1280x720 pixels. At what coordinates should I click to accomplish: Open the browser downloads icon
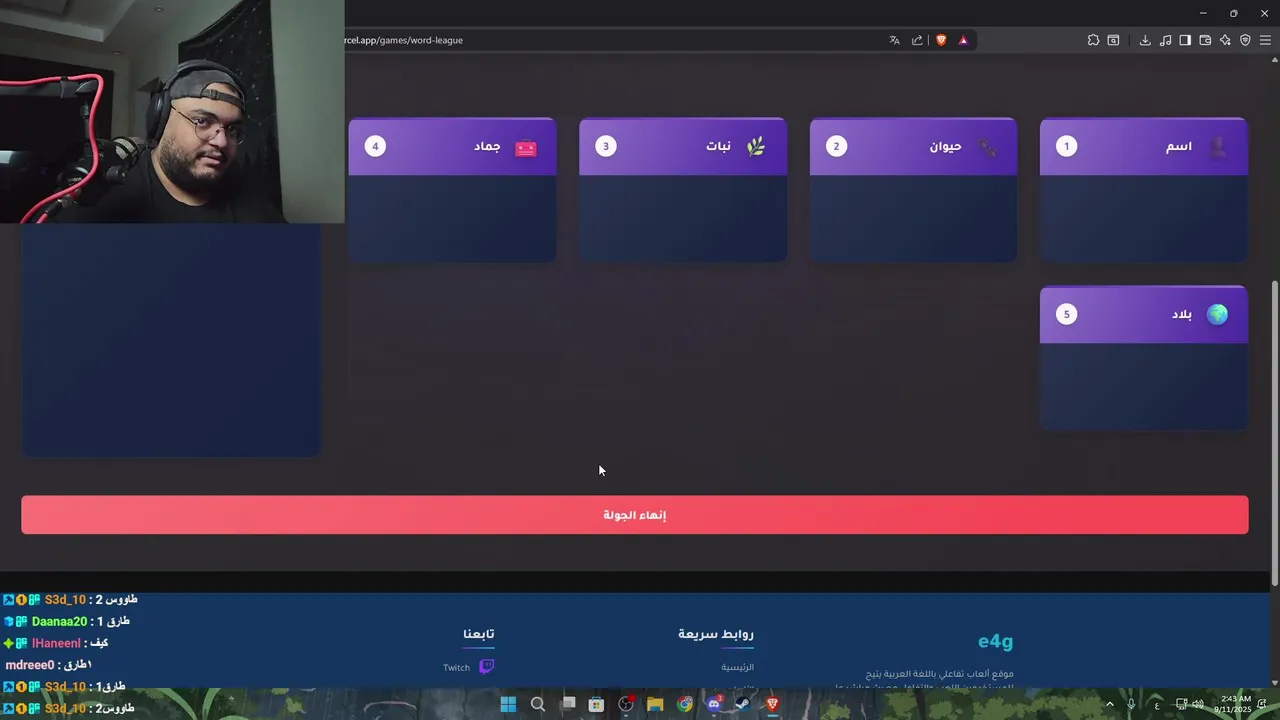pos(1145,40)
